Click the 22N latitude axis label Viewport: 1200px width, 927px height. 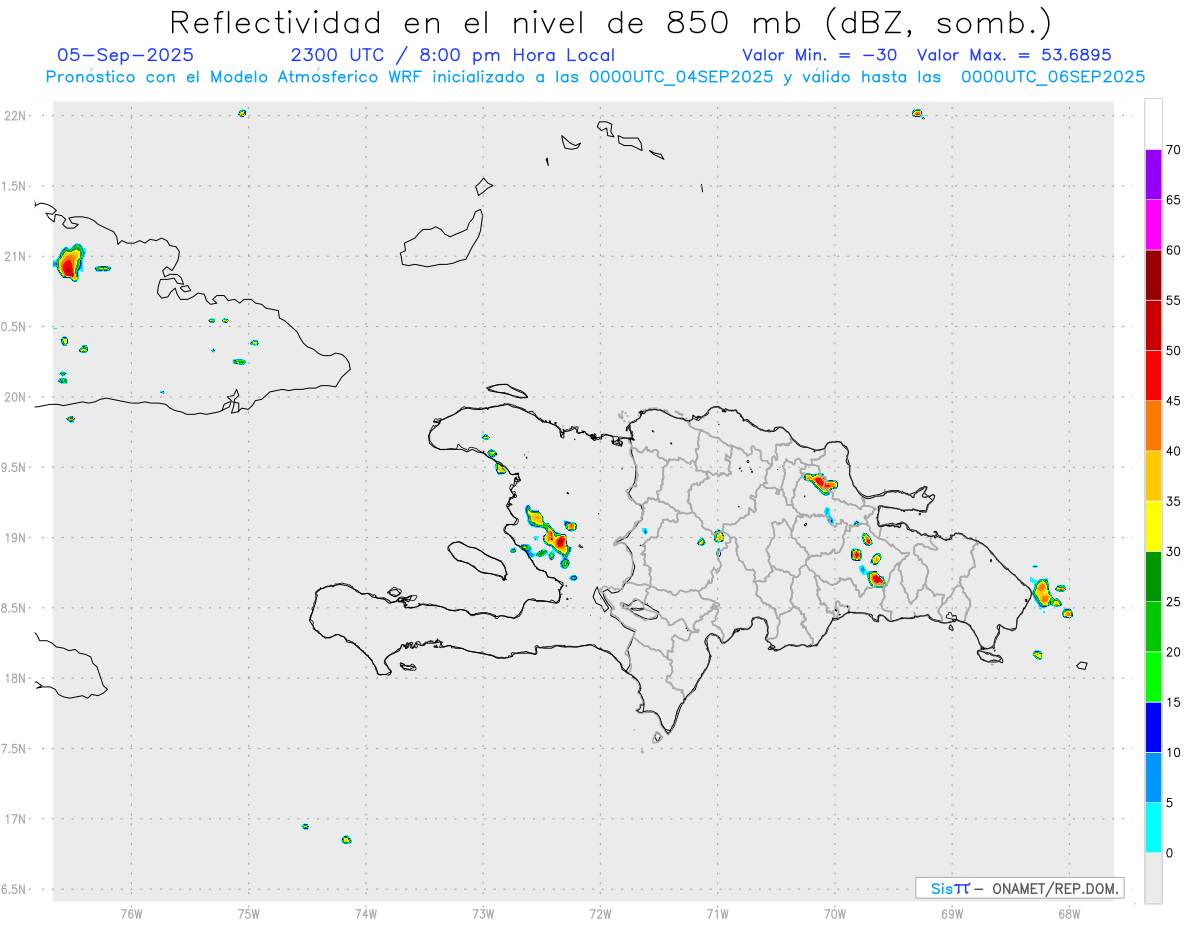point(17,116)
